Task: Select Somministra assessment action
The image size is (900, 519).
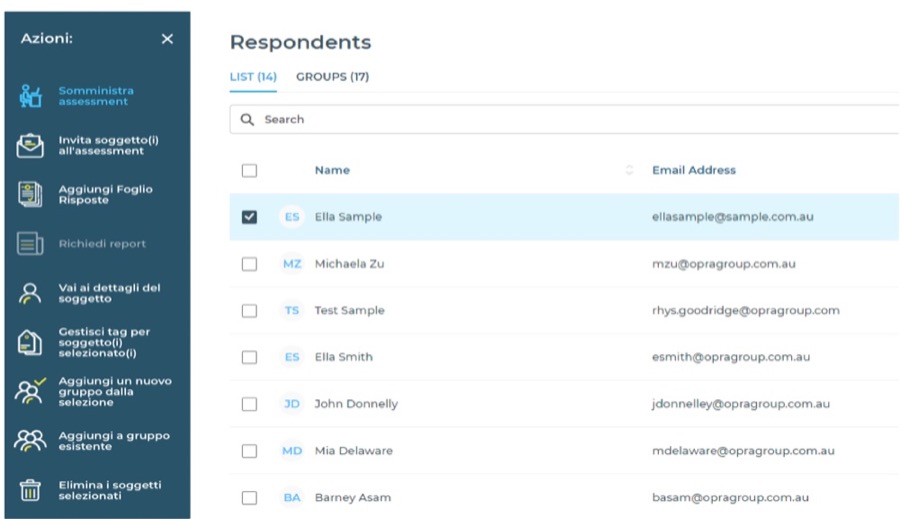Action: pyautogui.click(x=96, y=96)
